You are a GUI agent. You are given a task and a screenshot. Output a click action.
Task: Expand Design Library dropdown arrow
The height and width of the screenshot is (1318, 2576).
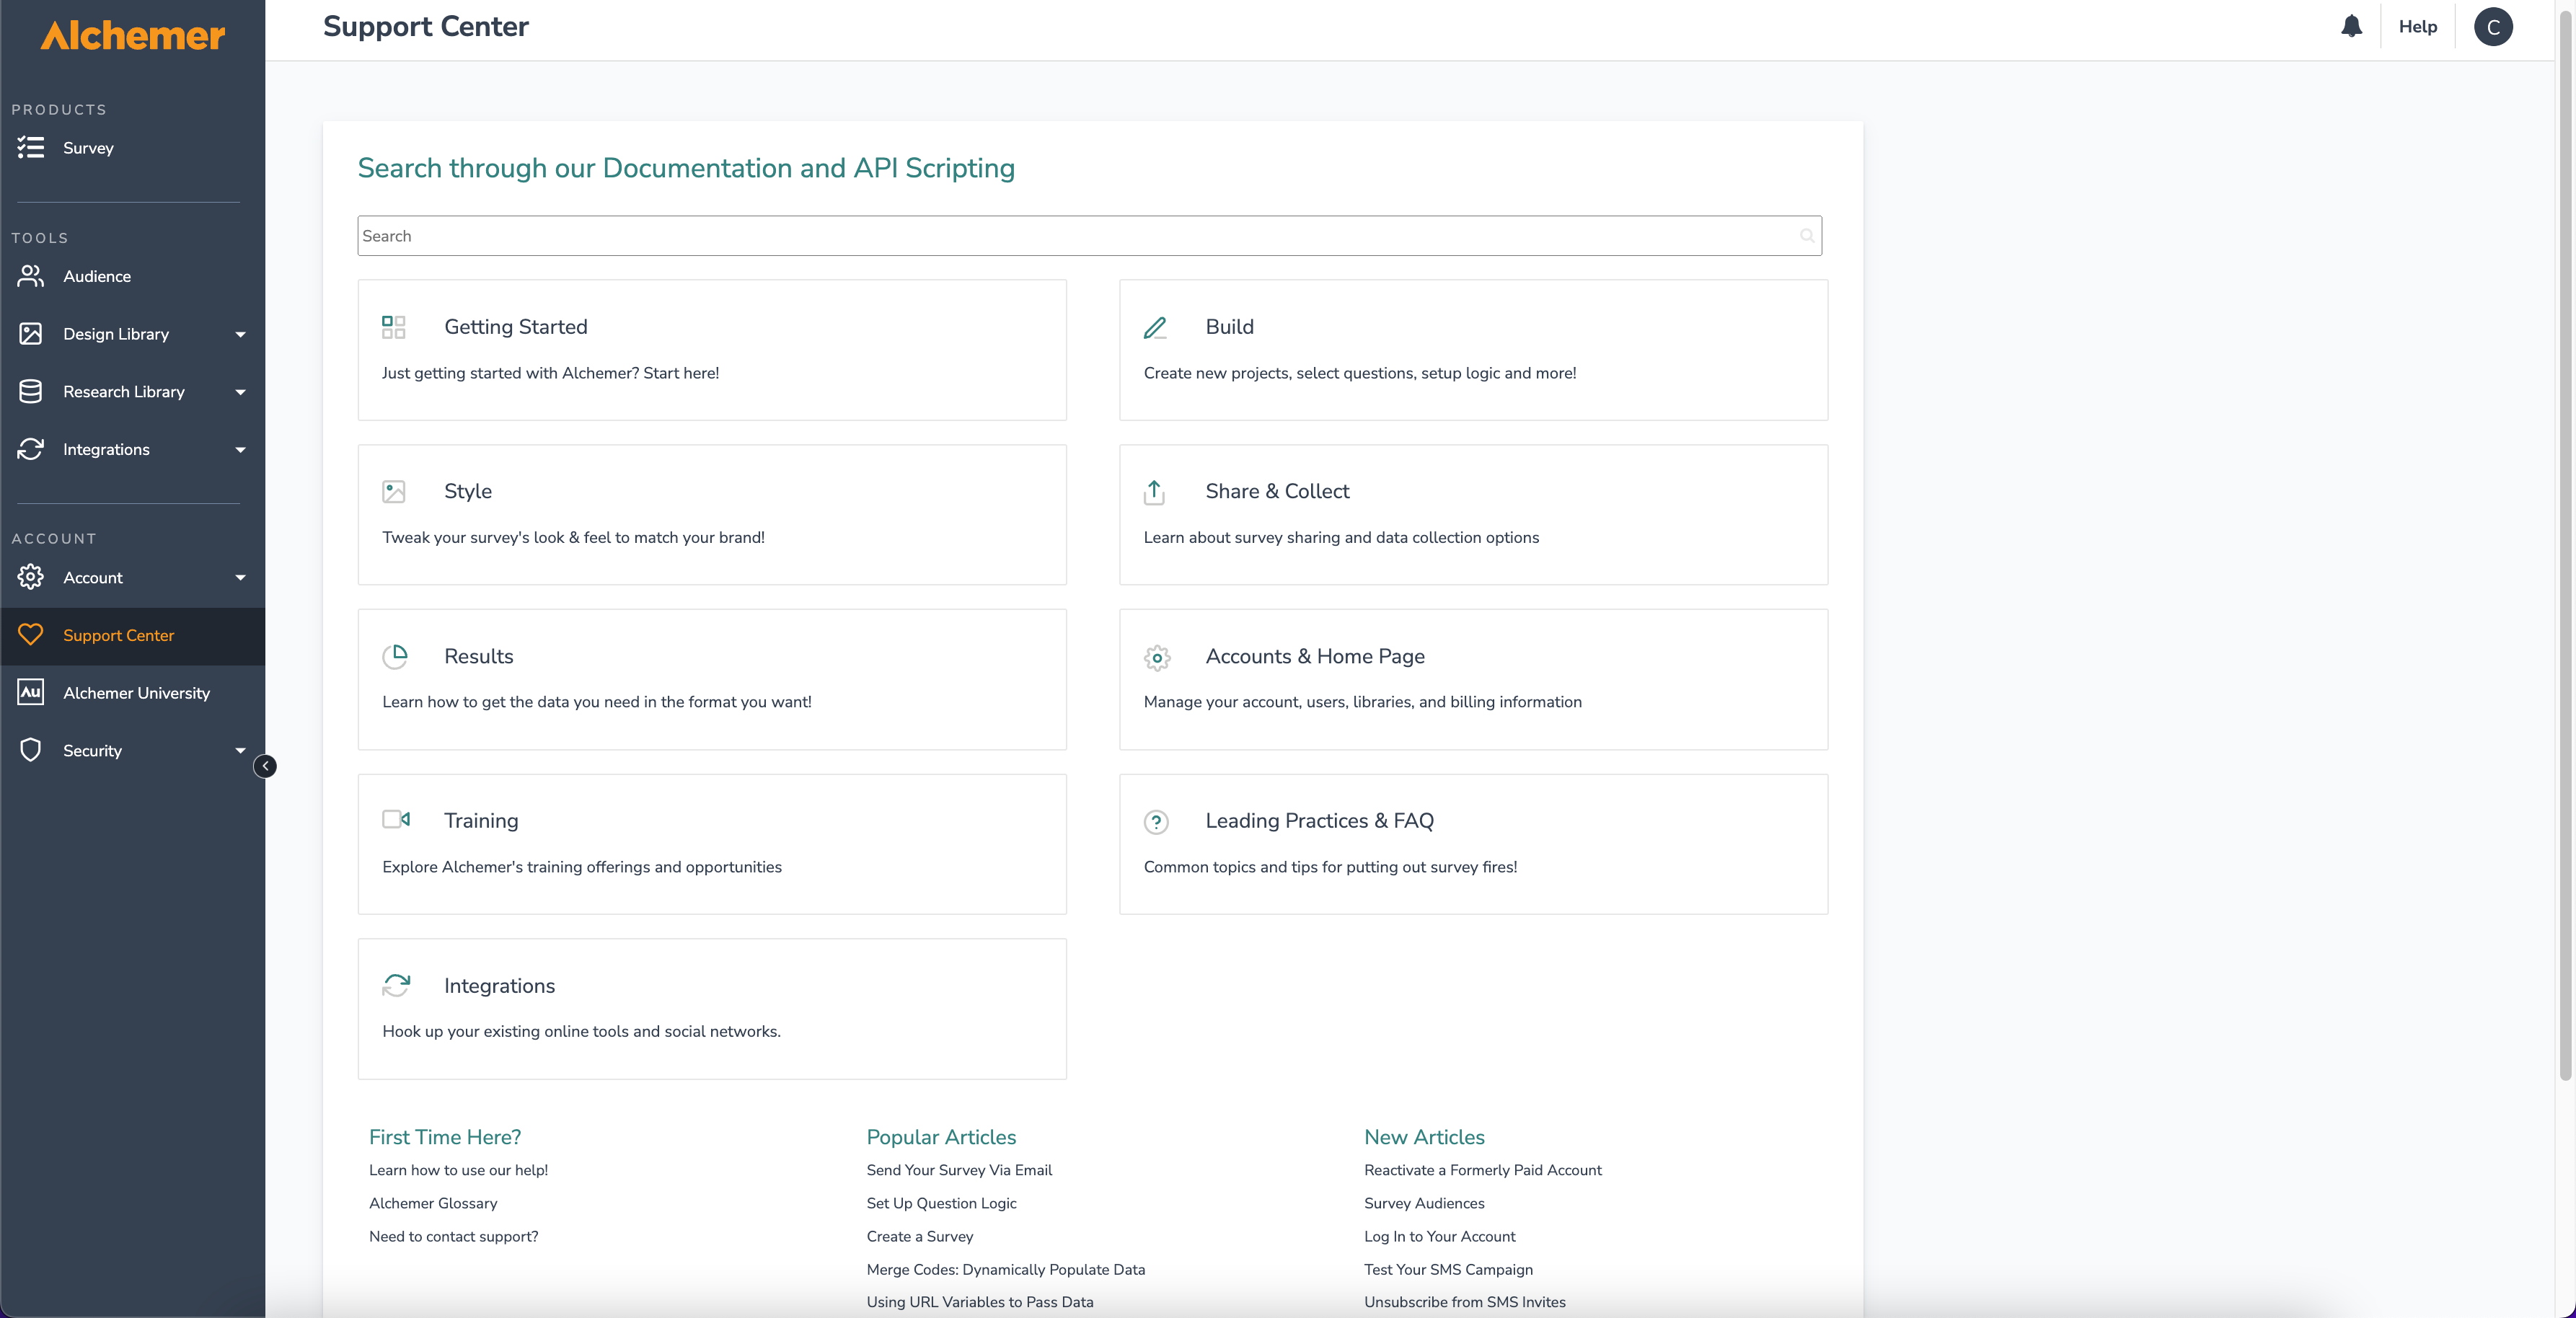[240, 335]
